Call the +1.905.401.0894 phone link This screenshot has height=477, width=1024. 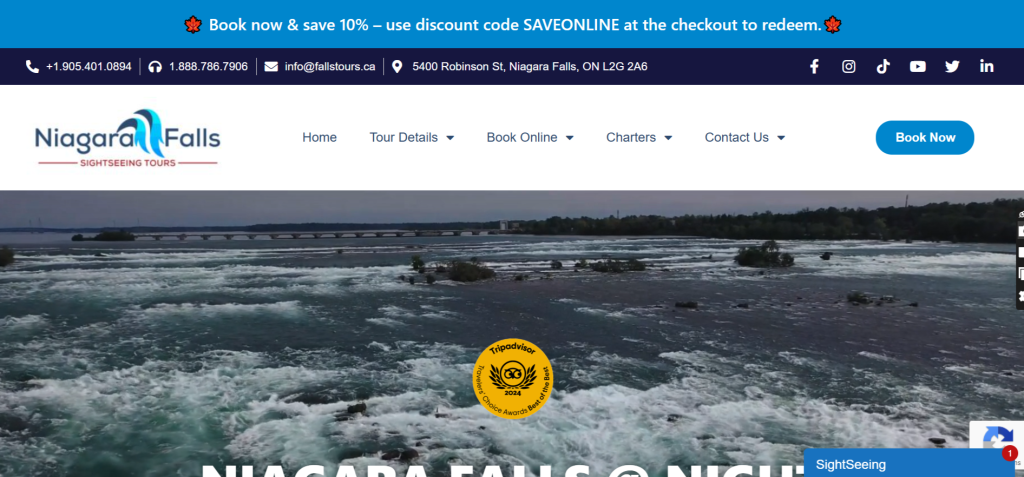coord(79,67)
